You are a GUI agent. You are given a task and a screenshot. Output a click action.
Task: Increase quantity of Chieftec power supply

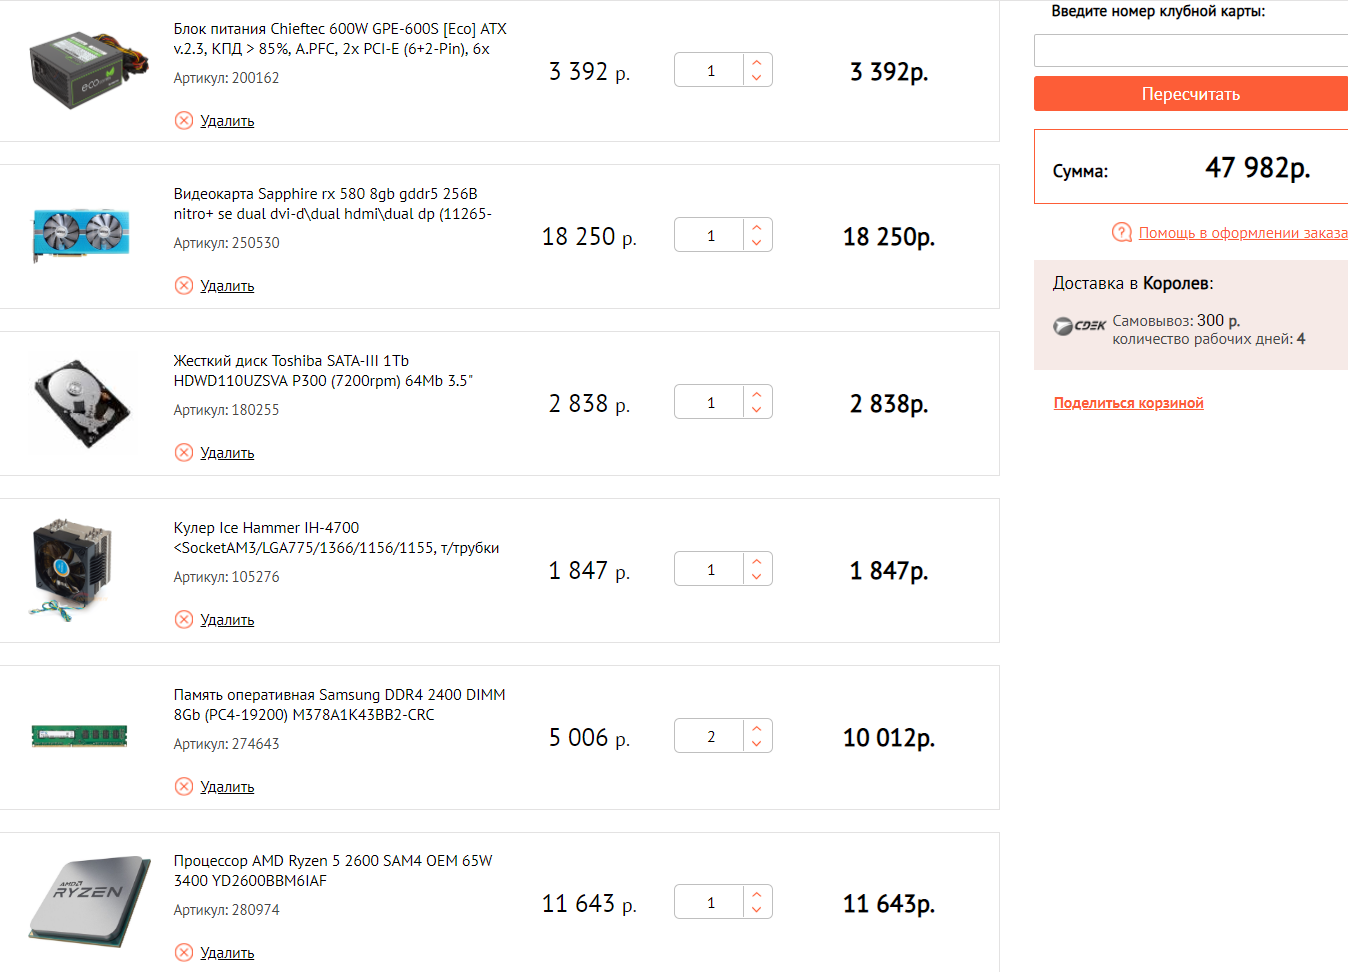[x=757, y=63]
